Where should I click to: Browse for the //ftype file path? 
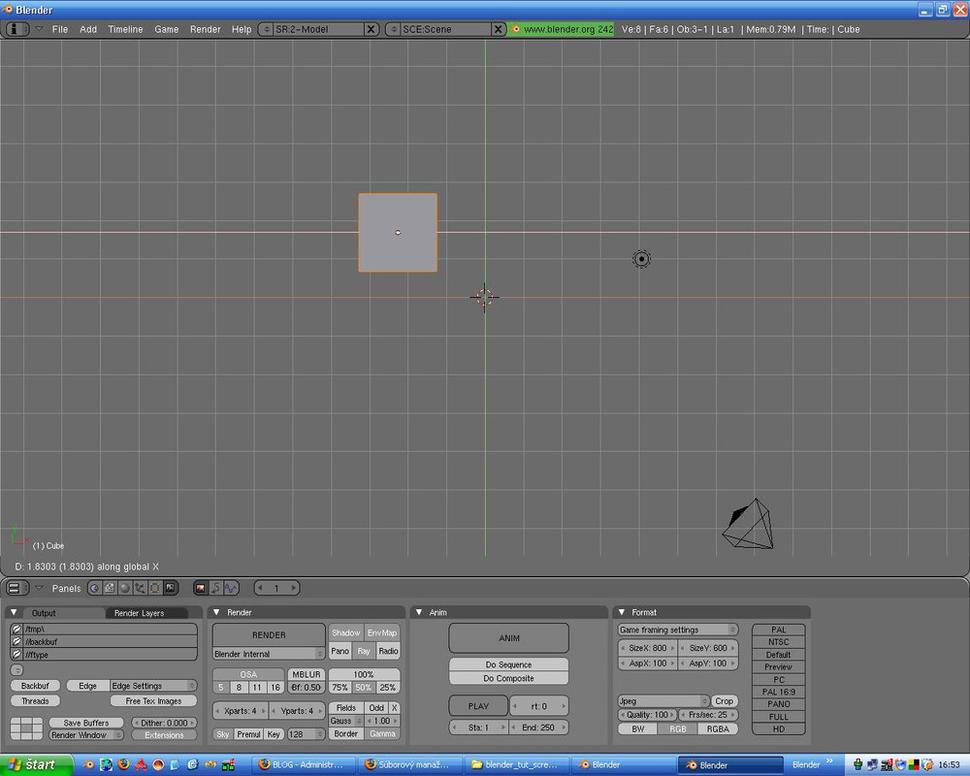click(17, 654)
